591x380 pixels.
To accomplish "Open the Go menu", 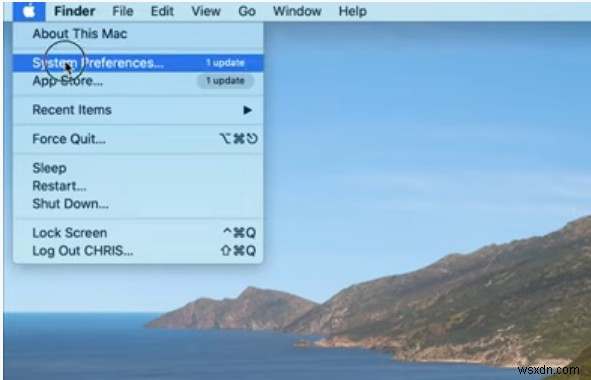I will [x=247, y=11].
